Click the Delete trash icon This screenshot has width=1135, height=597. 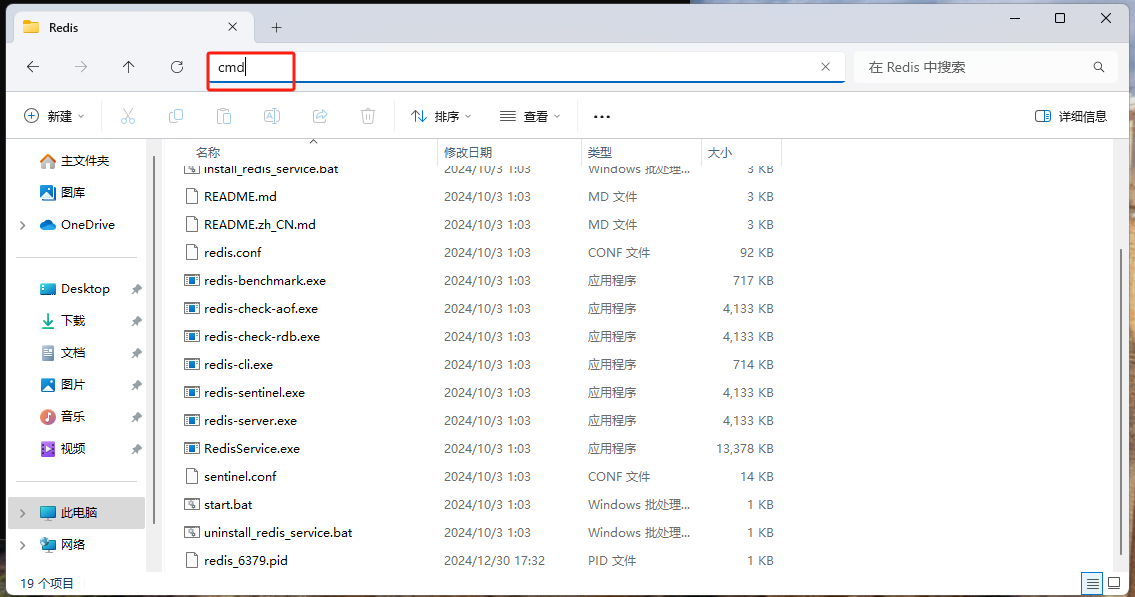(367, 116)
